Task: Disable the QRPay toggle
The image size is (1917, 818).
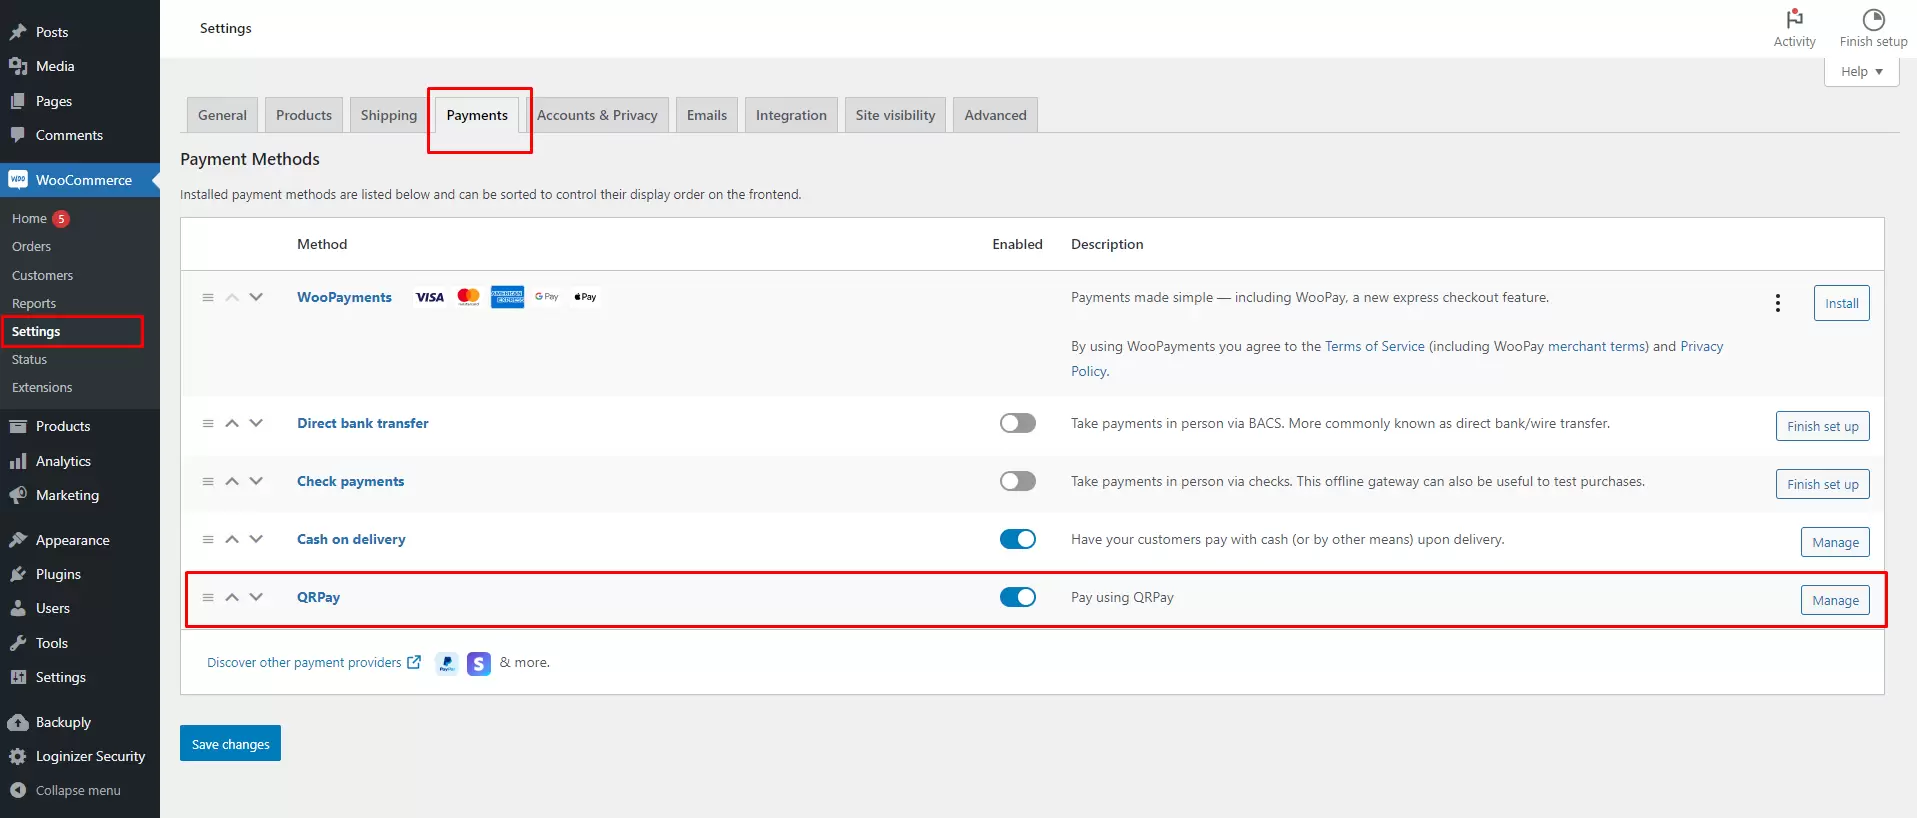Action: point(1018,597)
